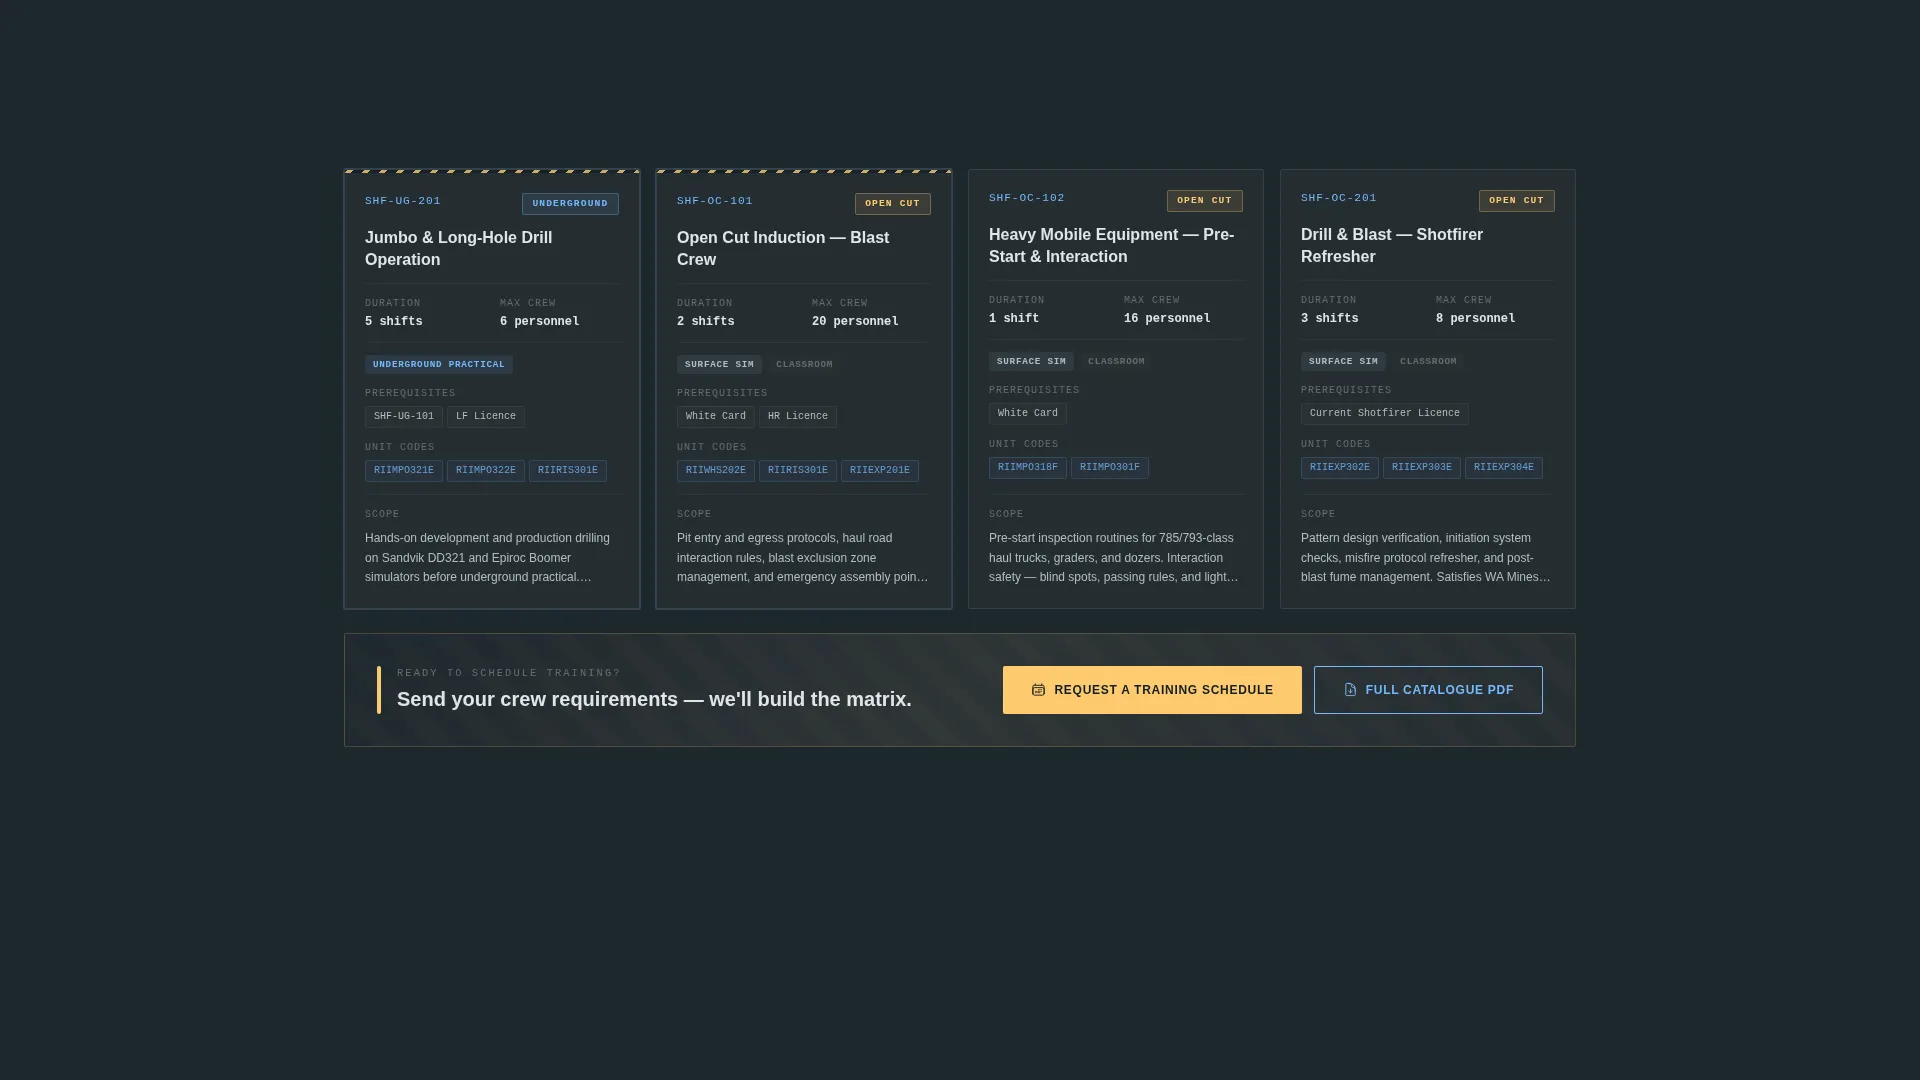
Task: Select the UNDERGROUND PRACTICAL tag
Action: [x=439, y=365]
